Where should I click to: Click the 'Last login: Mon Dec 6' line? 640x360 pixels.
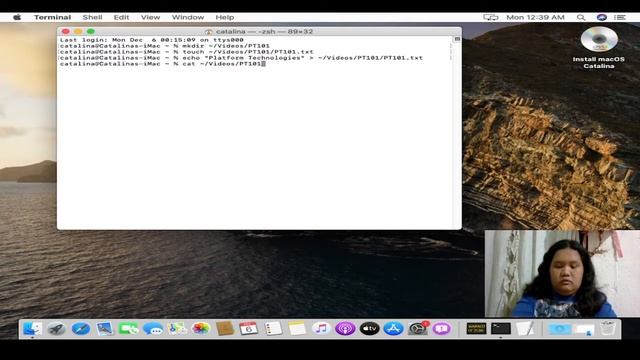151,40
